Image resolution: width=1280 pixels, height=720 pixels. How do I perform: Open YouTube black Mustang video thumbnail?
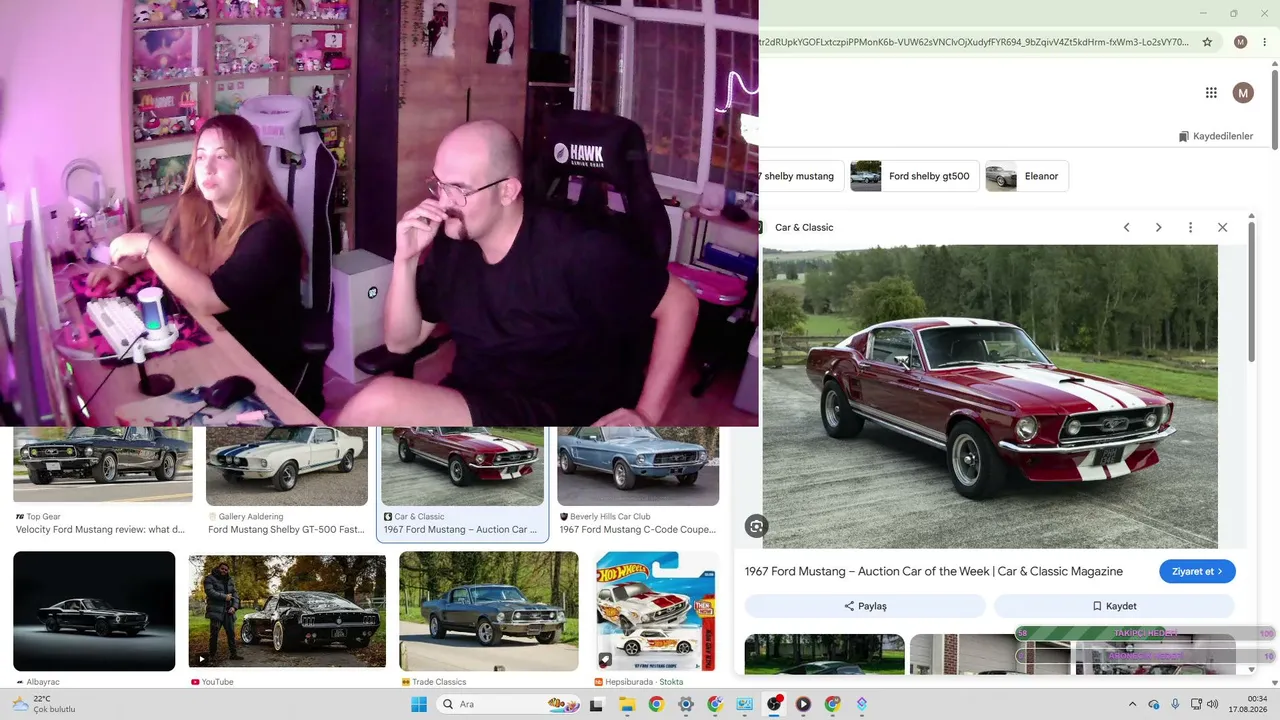click(x=287, y=611)
